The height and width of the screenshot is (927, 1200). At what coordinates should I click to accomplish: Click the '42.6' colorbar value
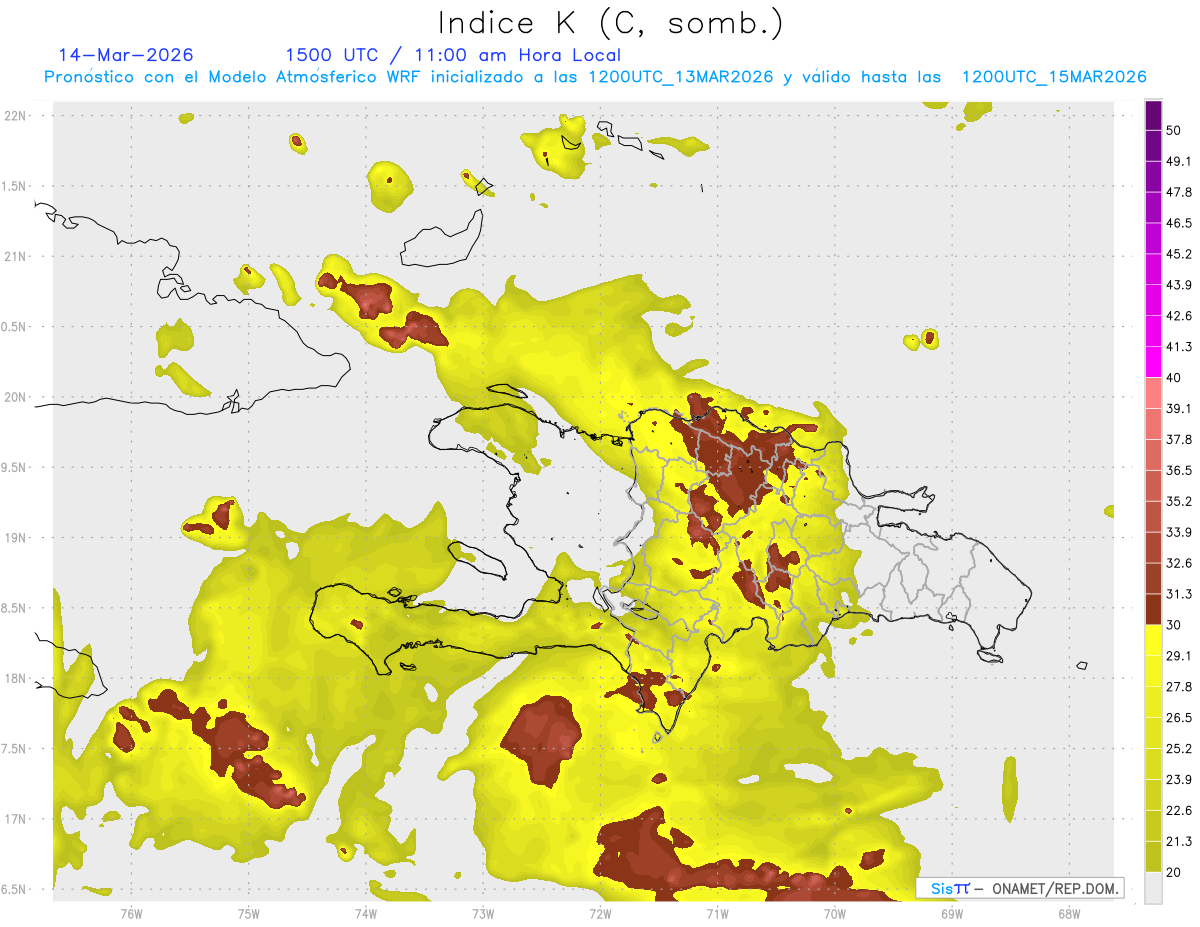coord(1179,316)
